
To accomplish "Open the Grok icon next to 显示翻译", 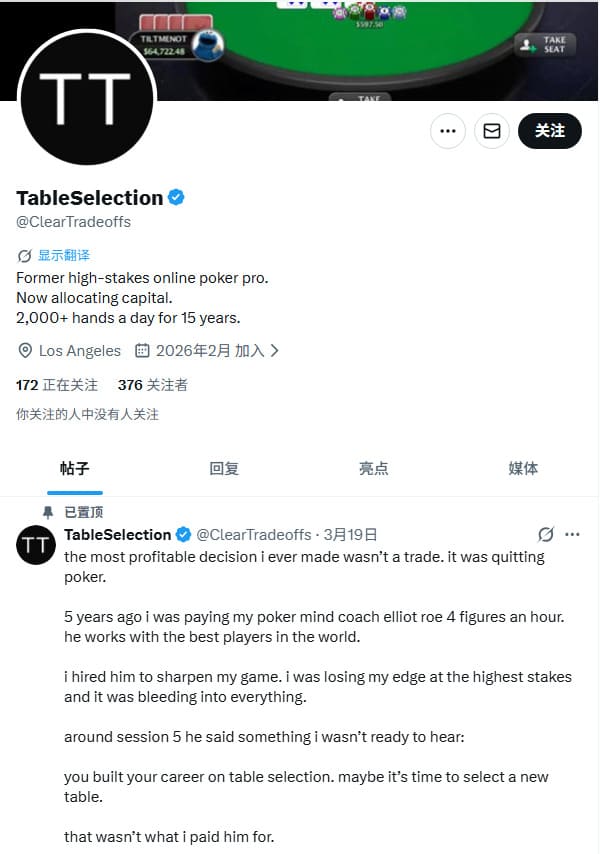I will click(x=22, y=255).
